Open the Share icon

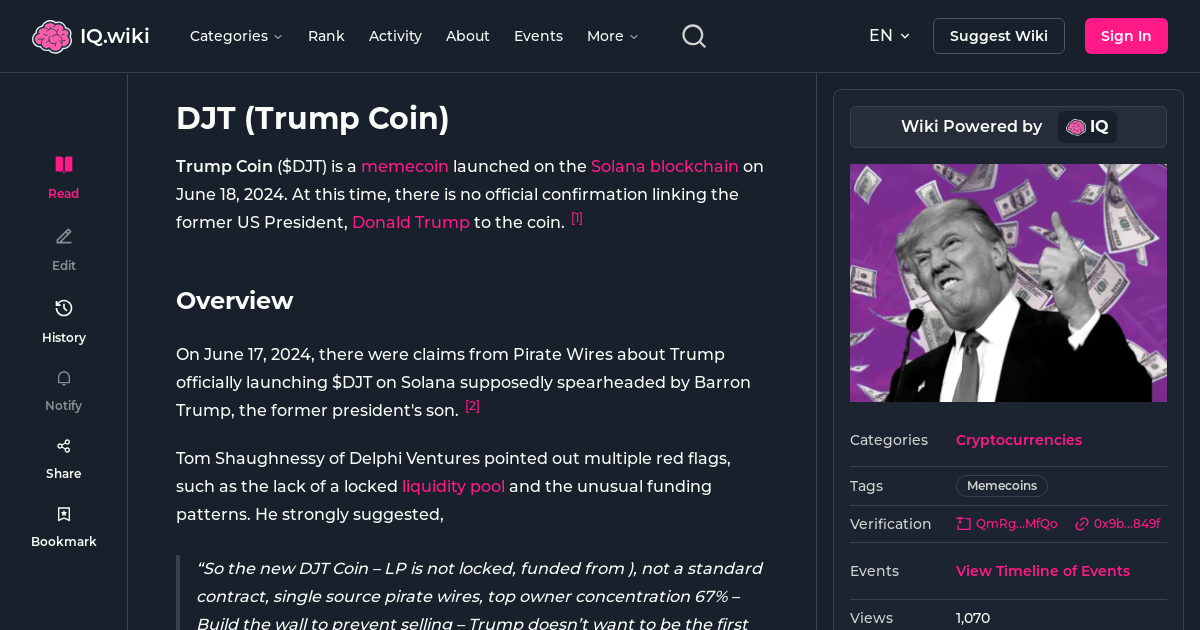tap(63, 445)
